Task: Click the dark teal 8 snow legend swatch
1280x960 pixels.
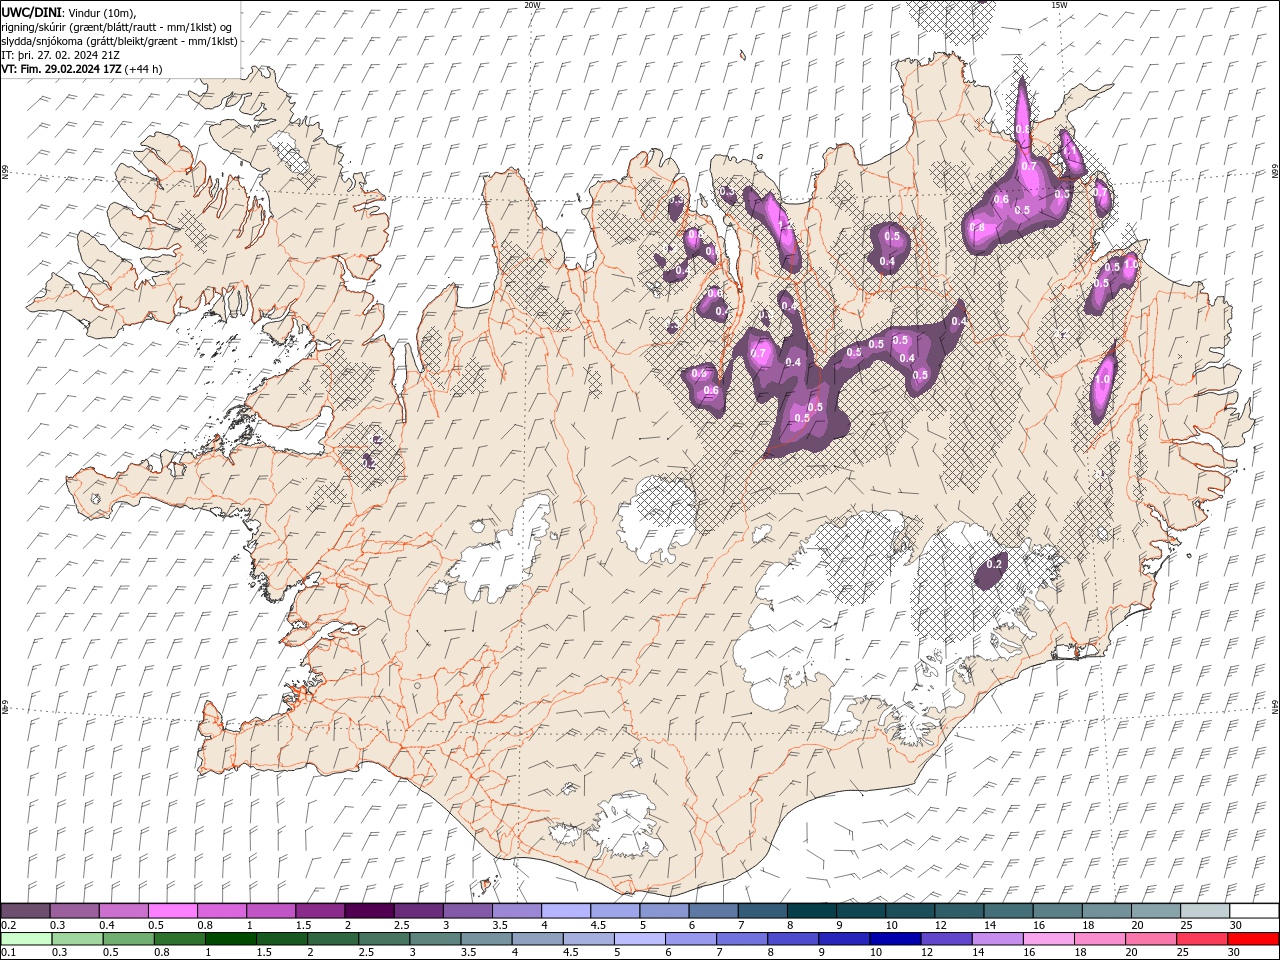Action: pyautogui.click(x=811, y=911)
